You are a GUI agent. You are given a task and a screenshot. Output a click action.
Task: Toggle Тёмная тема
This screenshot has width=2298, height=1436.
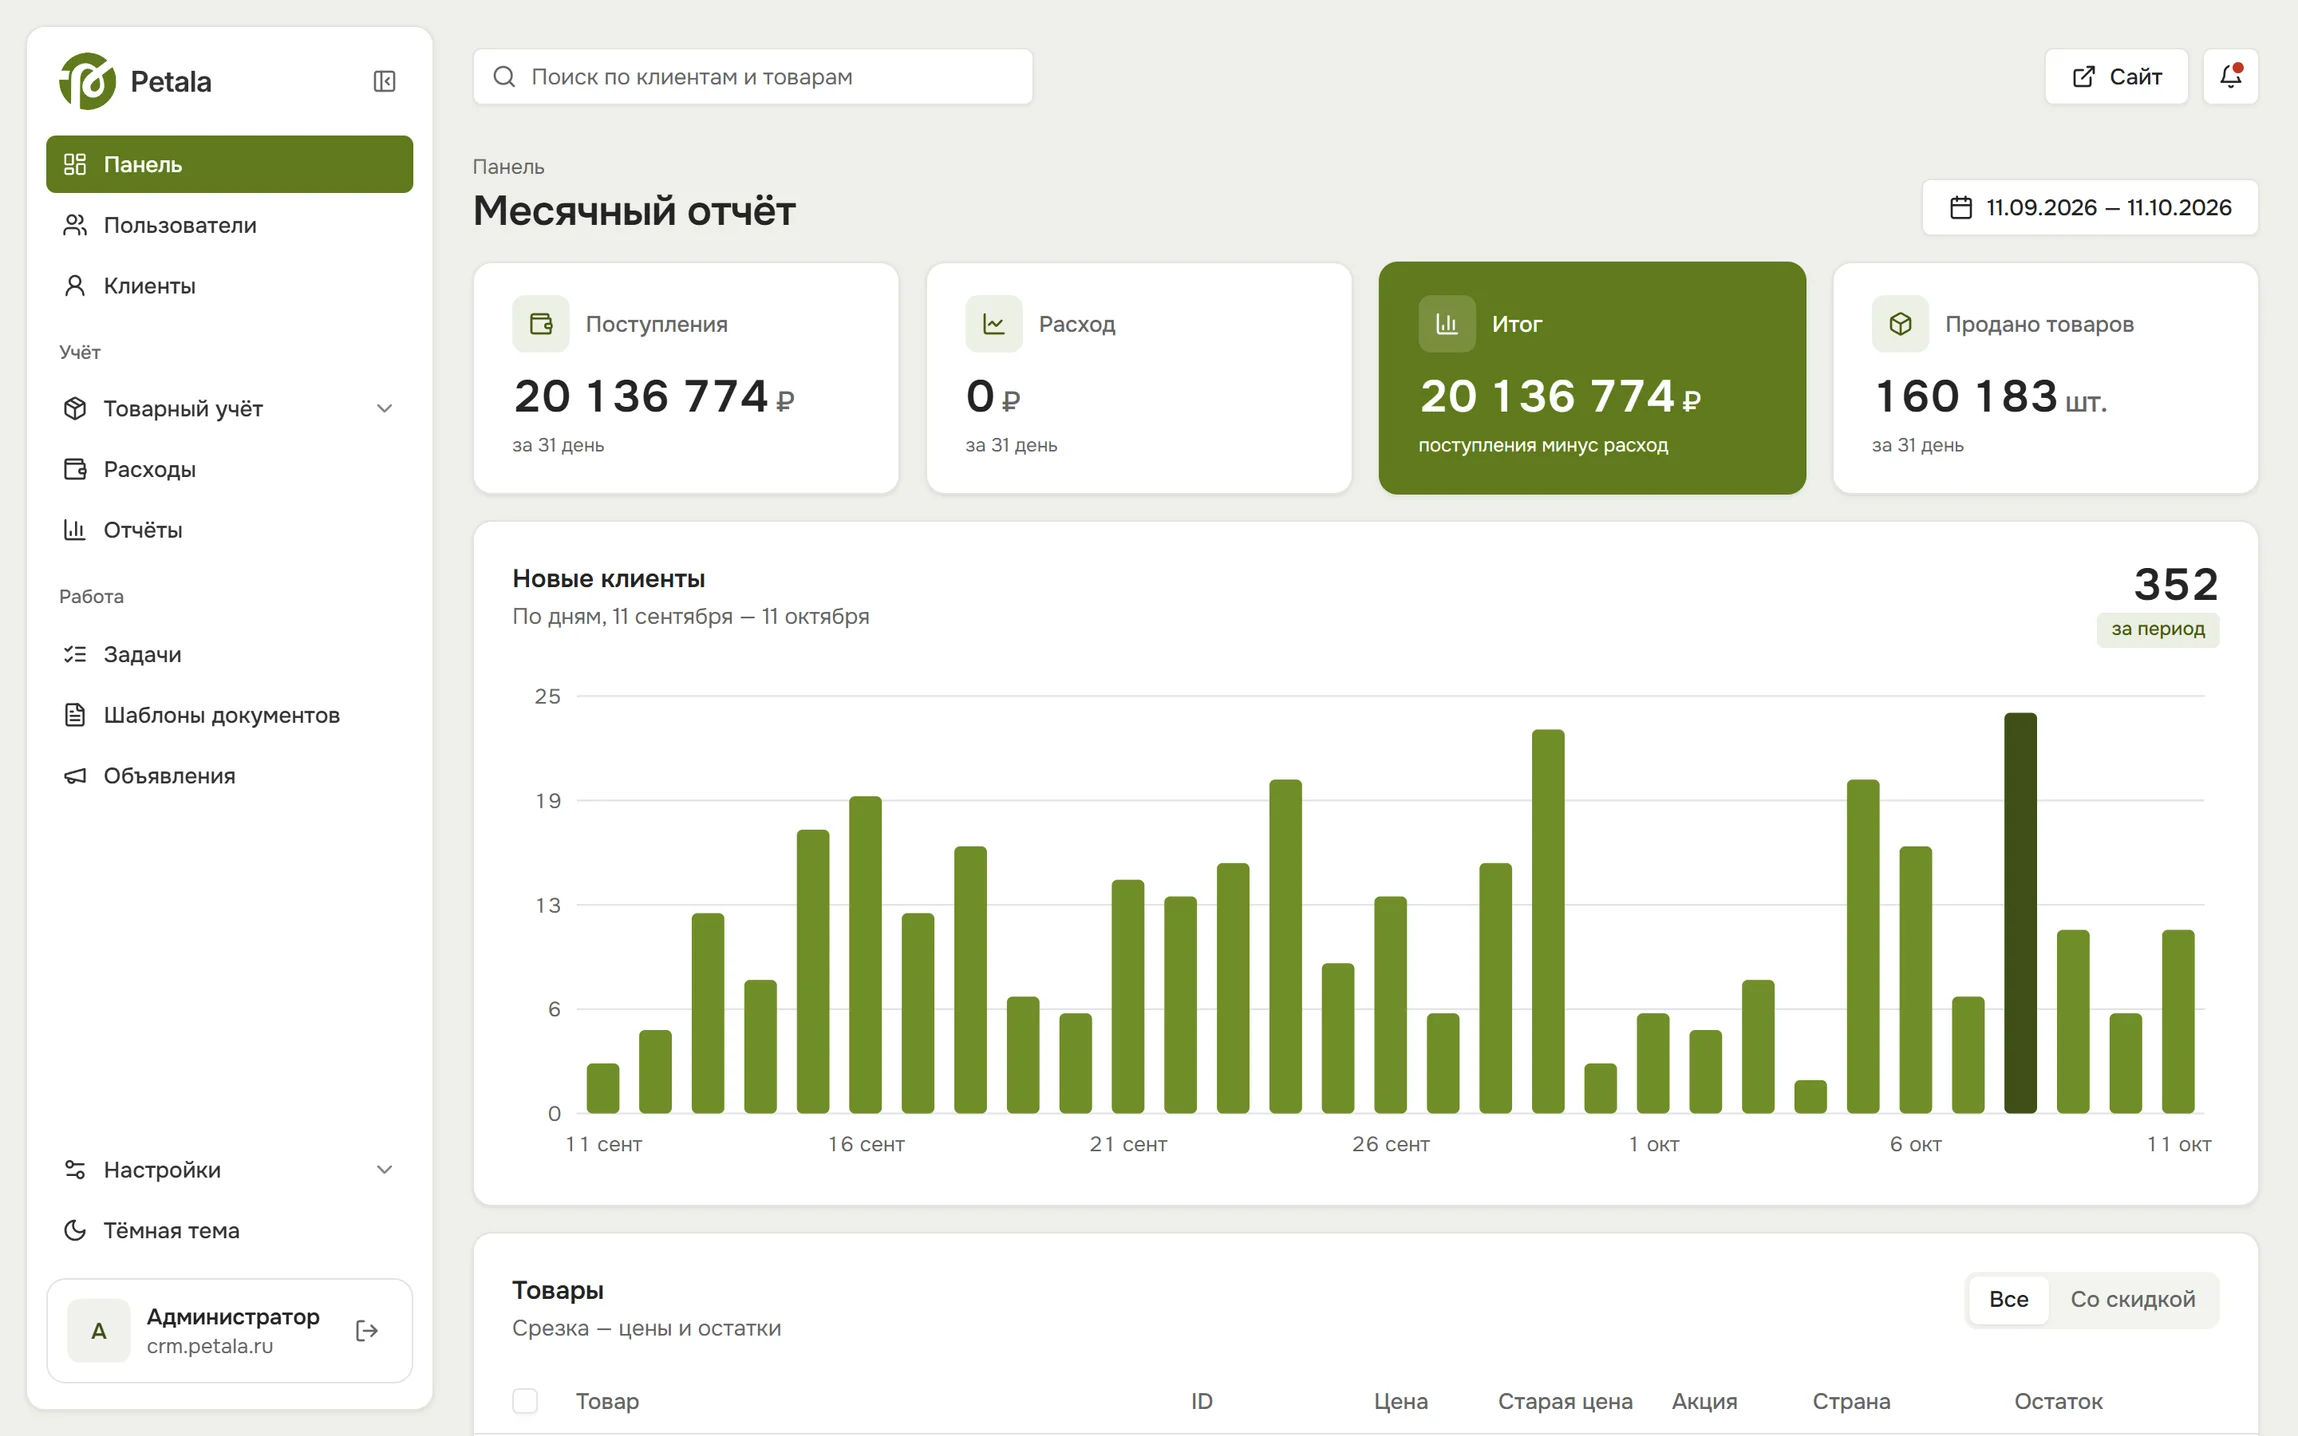coord(229,1230)
